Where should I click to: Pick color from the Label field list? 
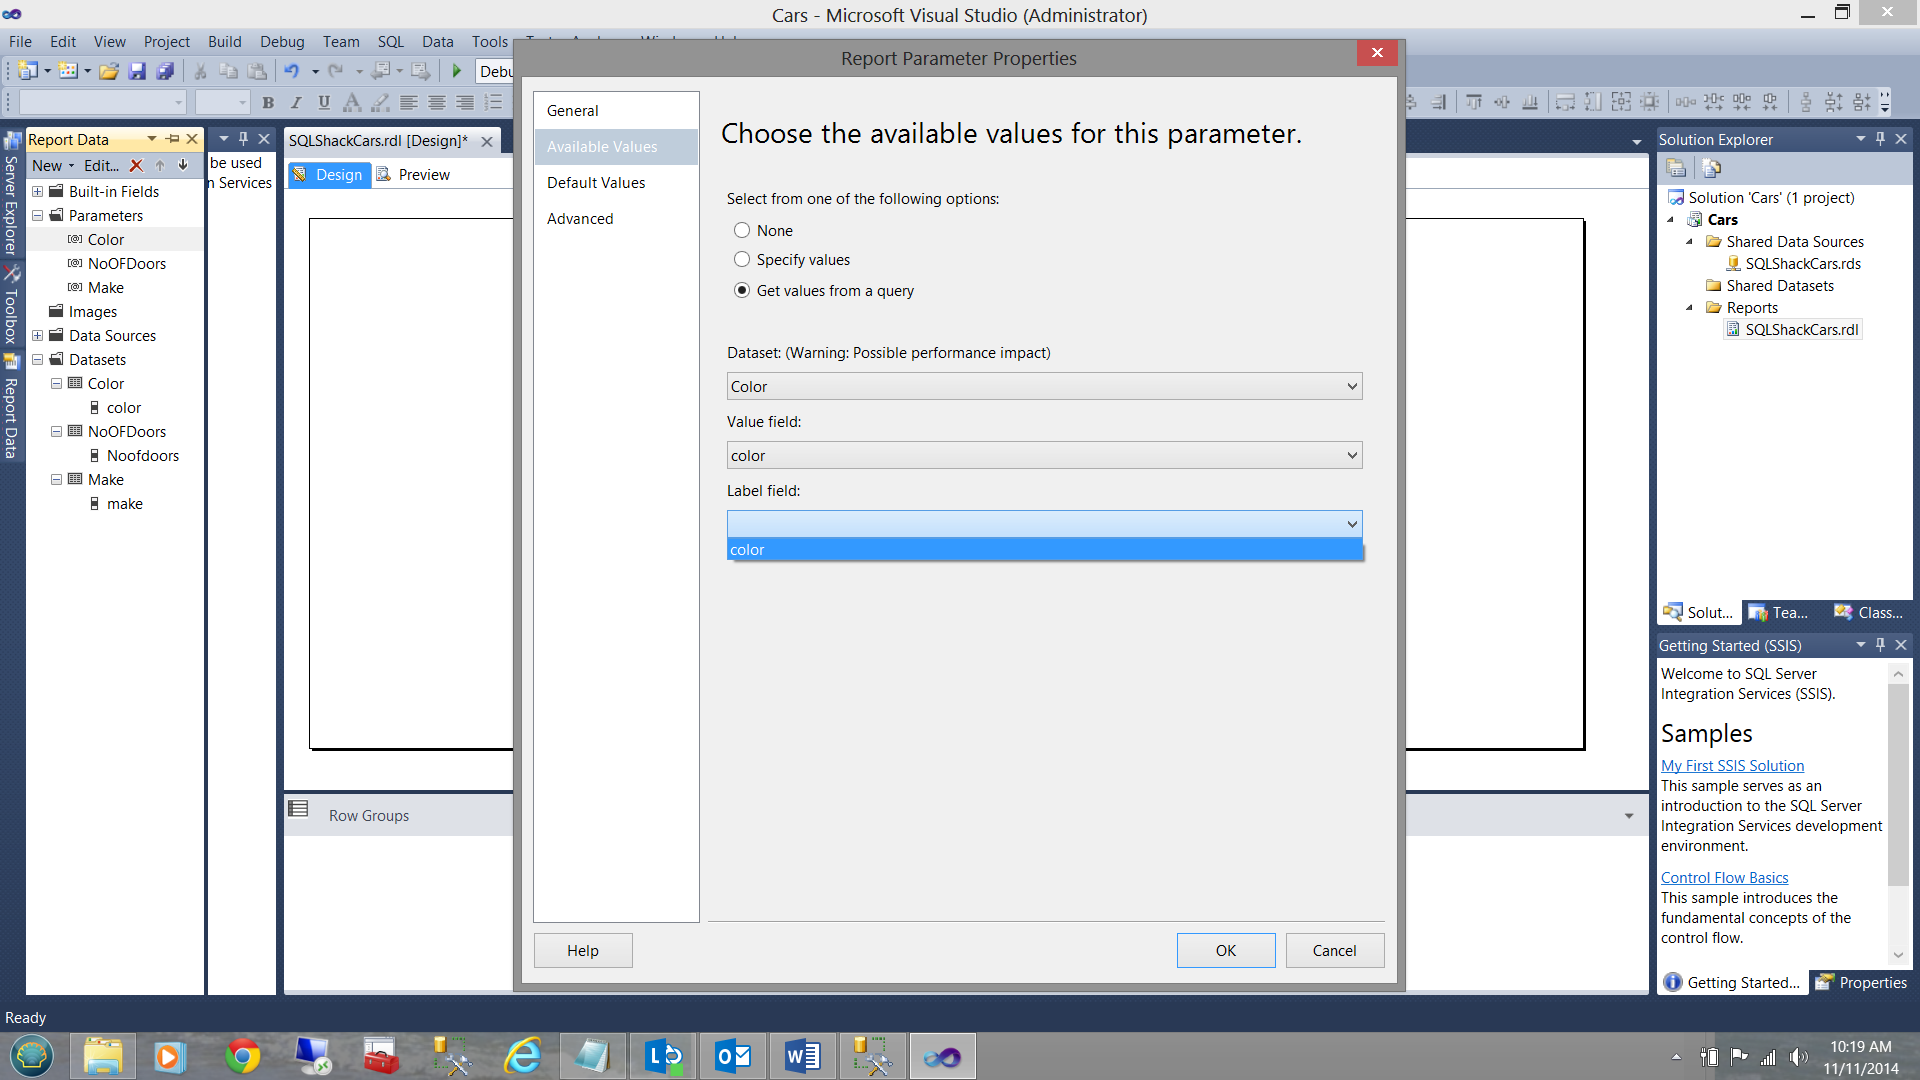coord(1044,550)
